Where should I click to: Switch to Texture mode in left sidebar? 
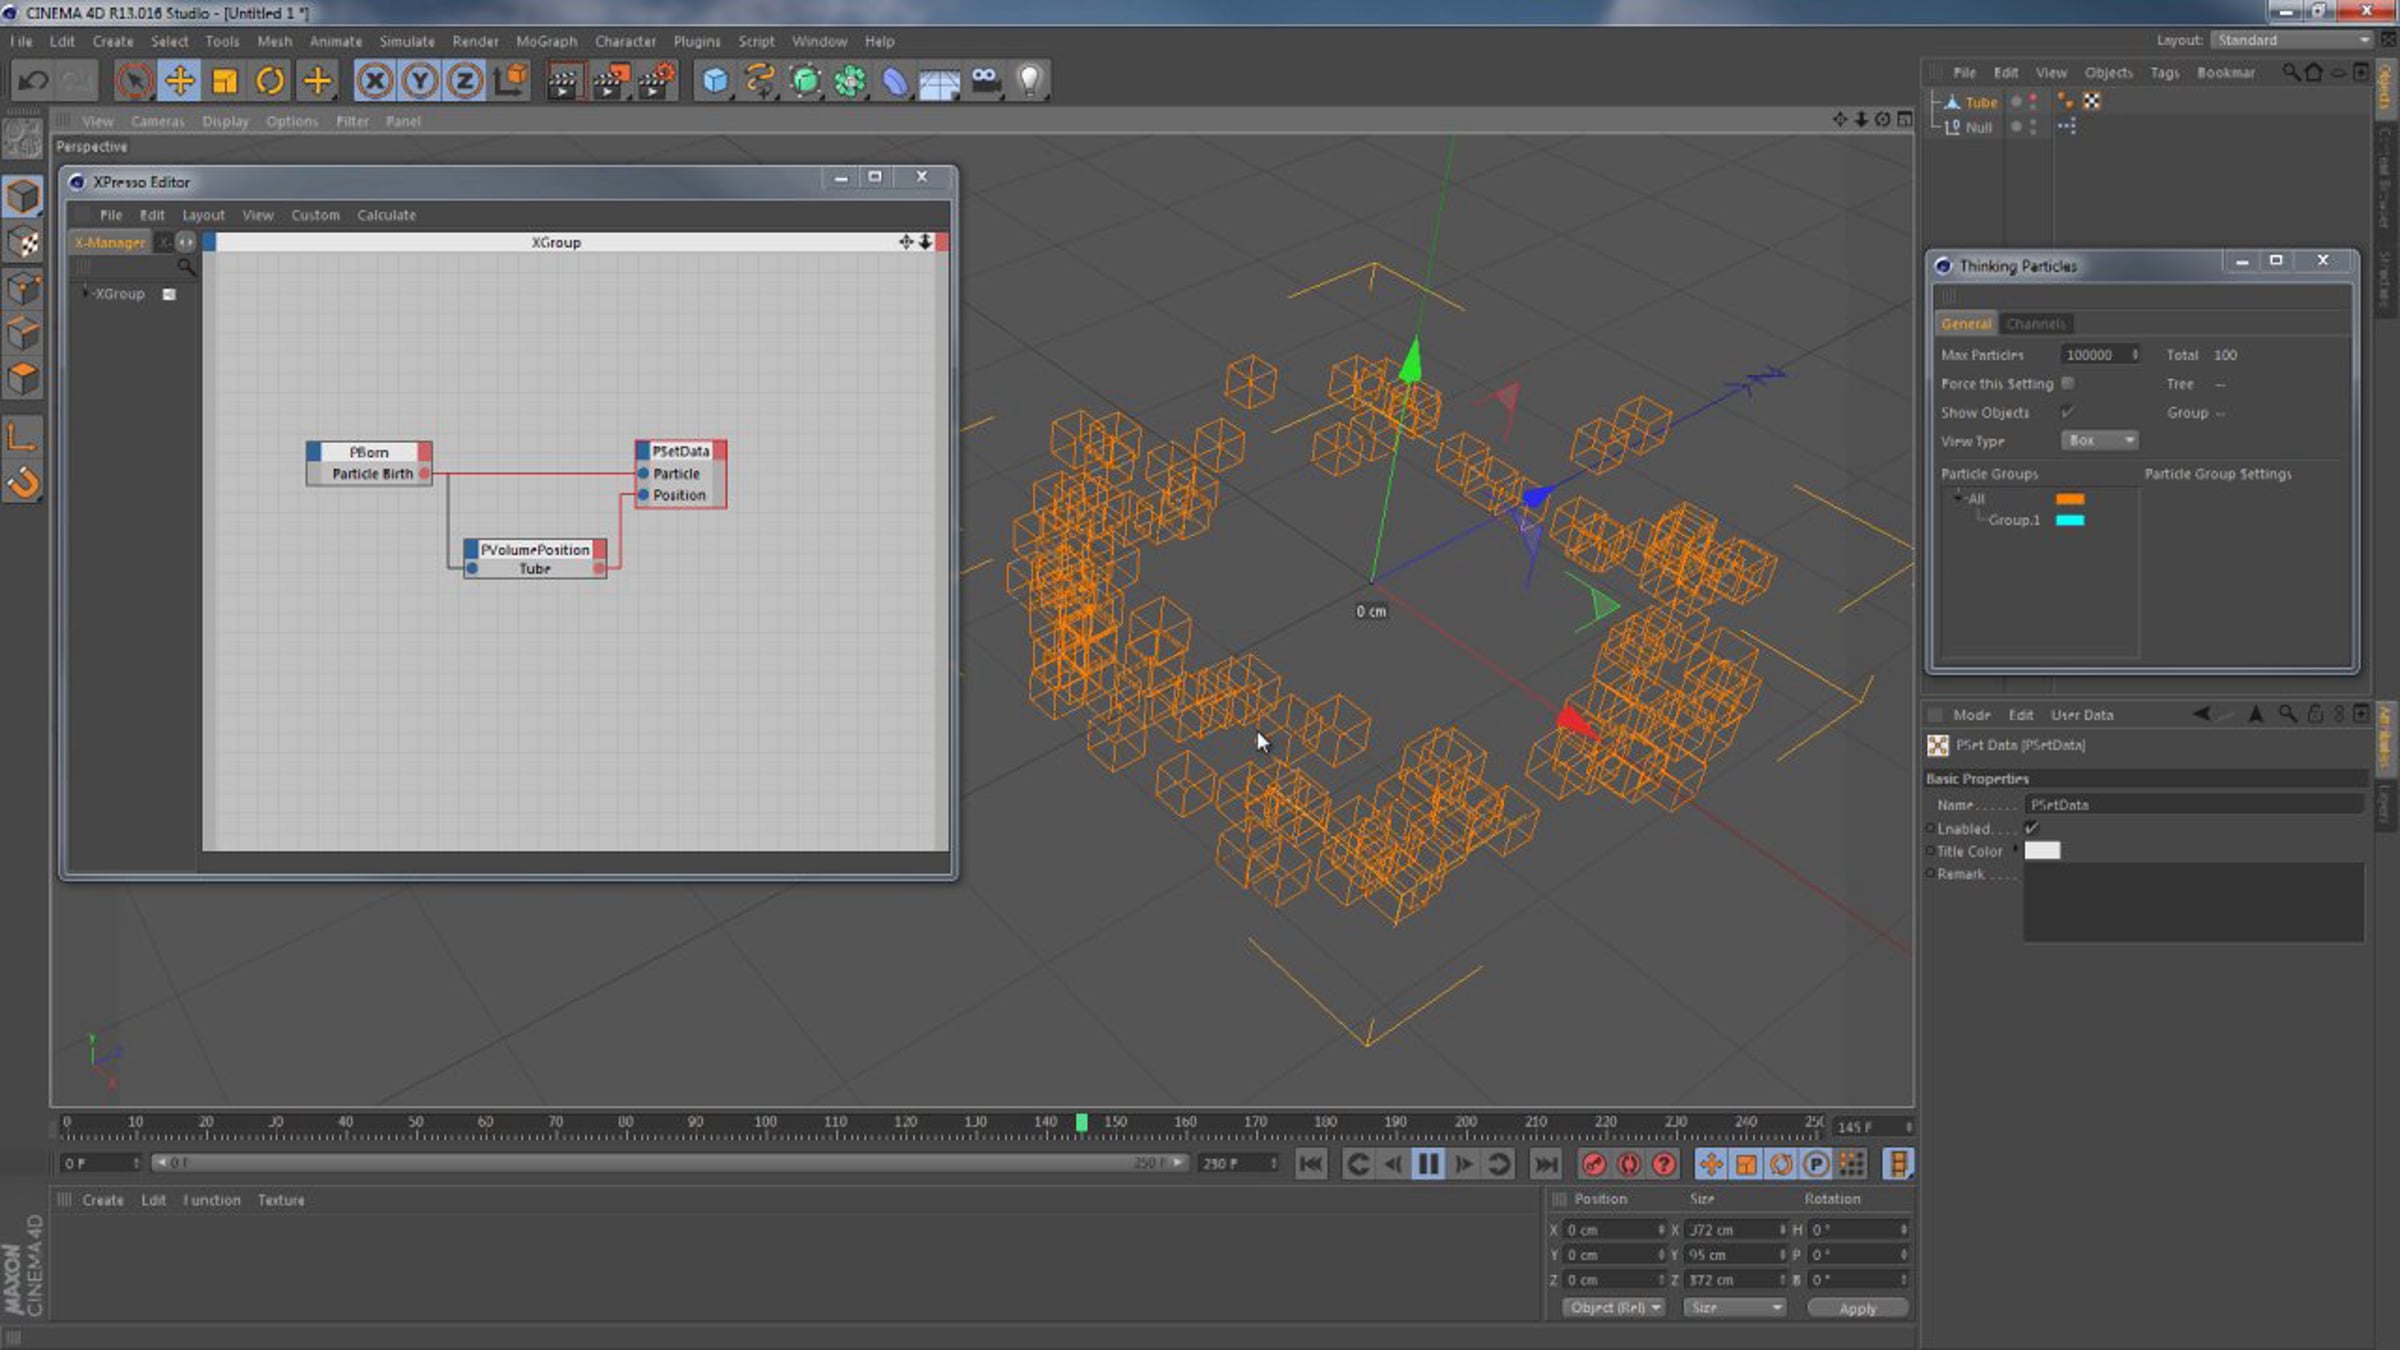[x=22, y=243]
